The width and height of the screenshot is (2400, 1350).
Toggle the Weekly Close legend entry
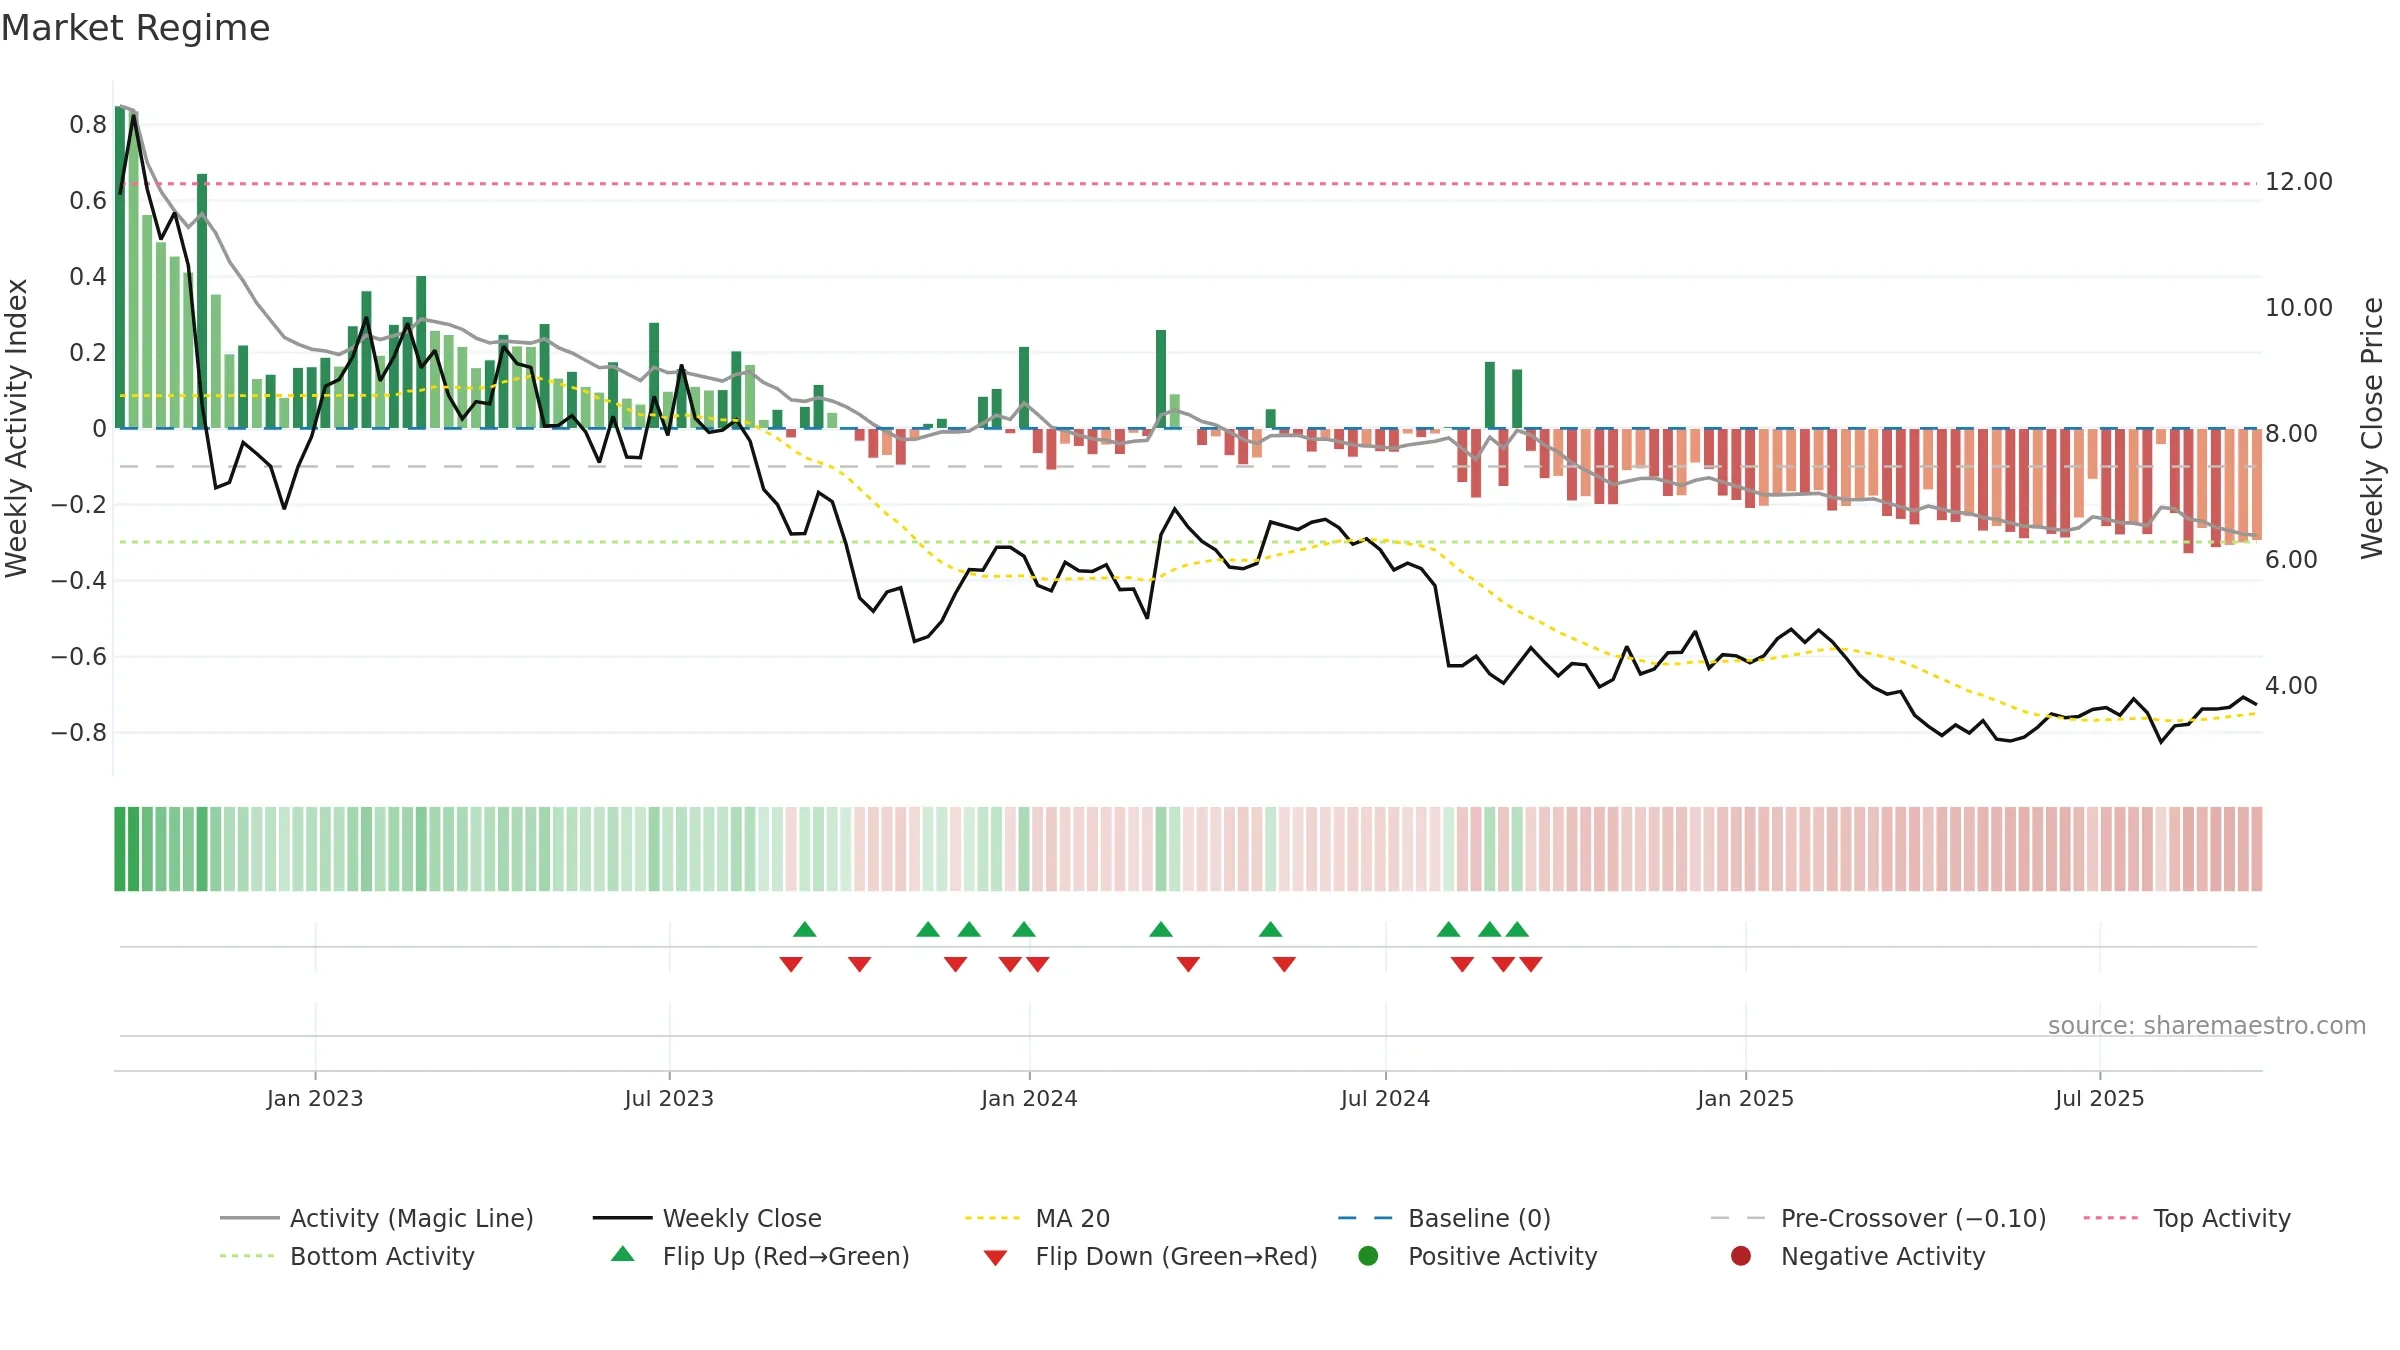707,1218
